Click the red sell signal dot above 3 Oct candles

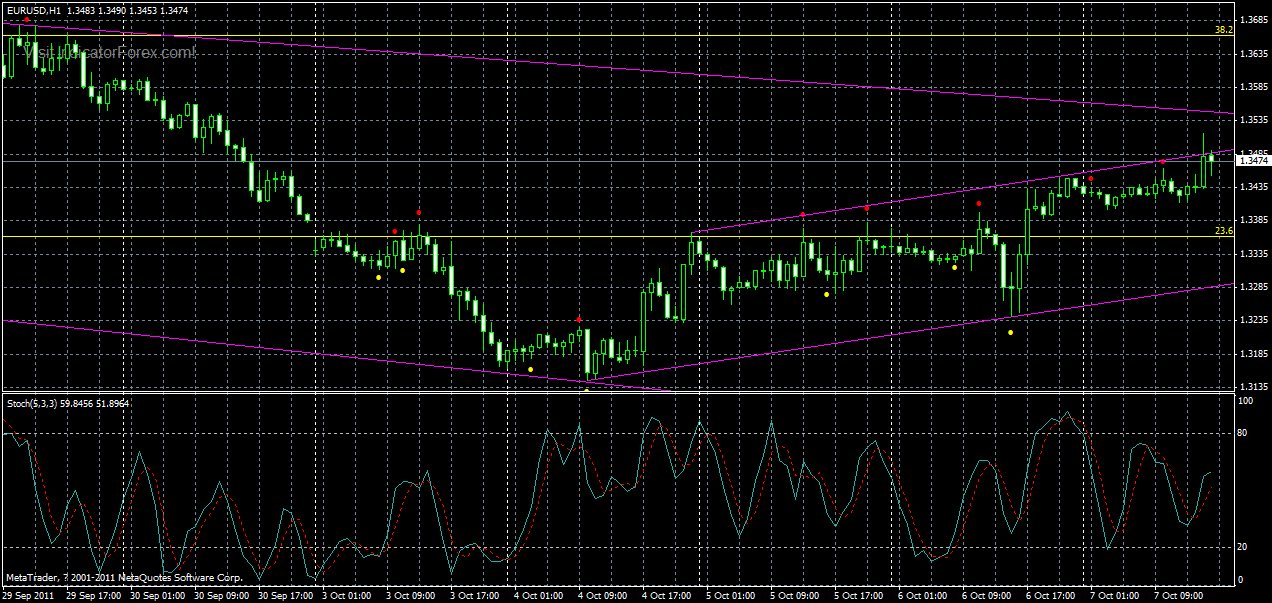click(x=419, y=212)
